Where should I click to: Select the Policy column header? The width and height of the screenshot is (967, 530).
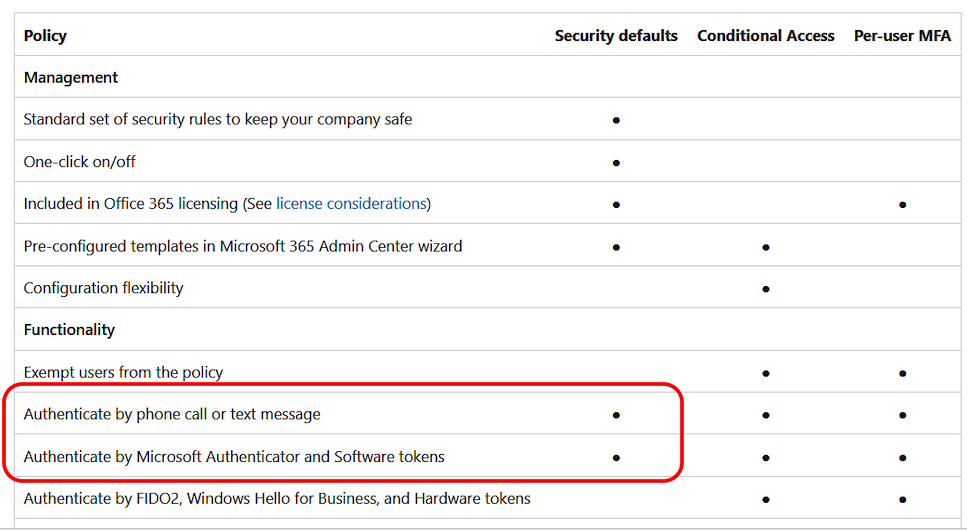(x=45, y=36)
